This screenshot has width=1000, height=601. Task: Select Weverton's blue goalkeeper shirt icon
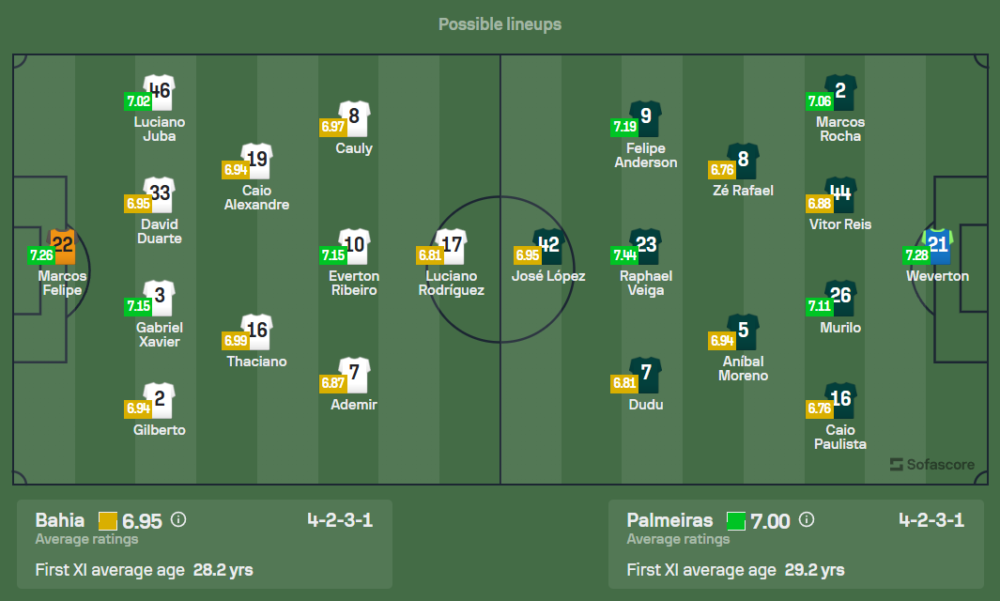pyautogui.click(x=938, y=245)
